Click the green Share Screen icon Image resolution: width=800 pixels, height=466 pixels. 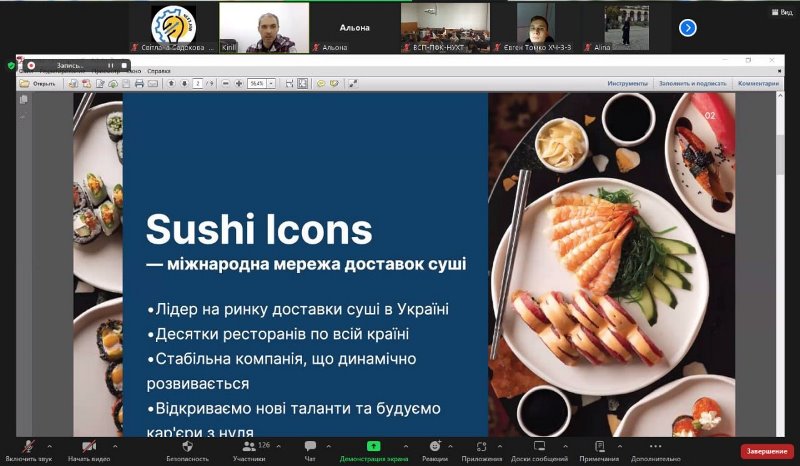pos(373,447)
